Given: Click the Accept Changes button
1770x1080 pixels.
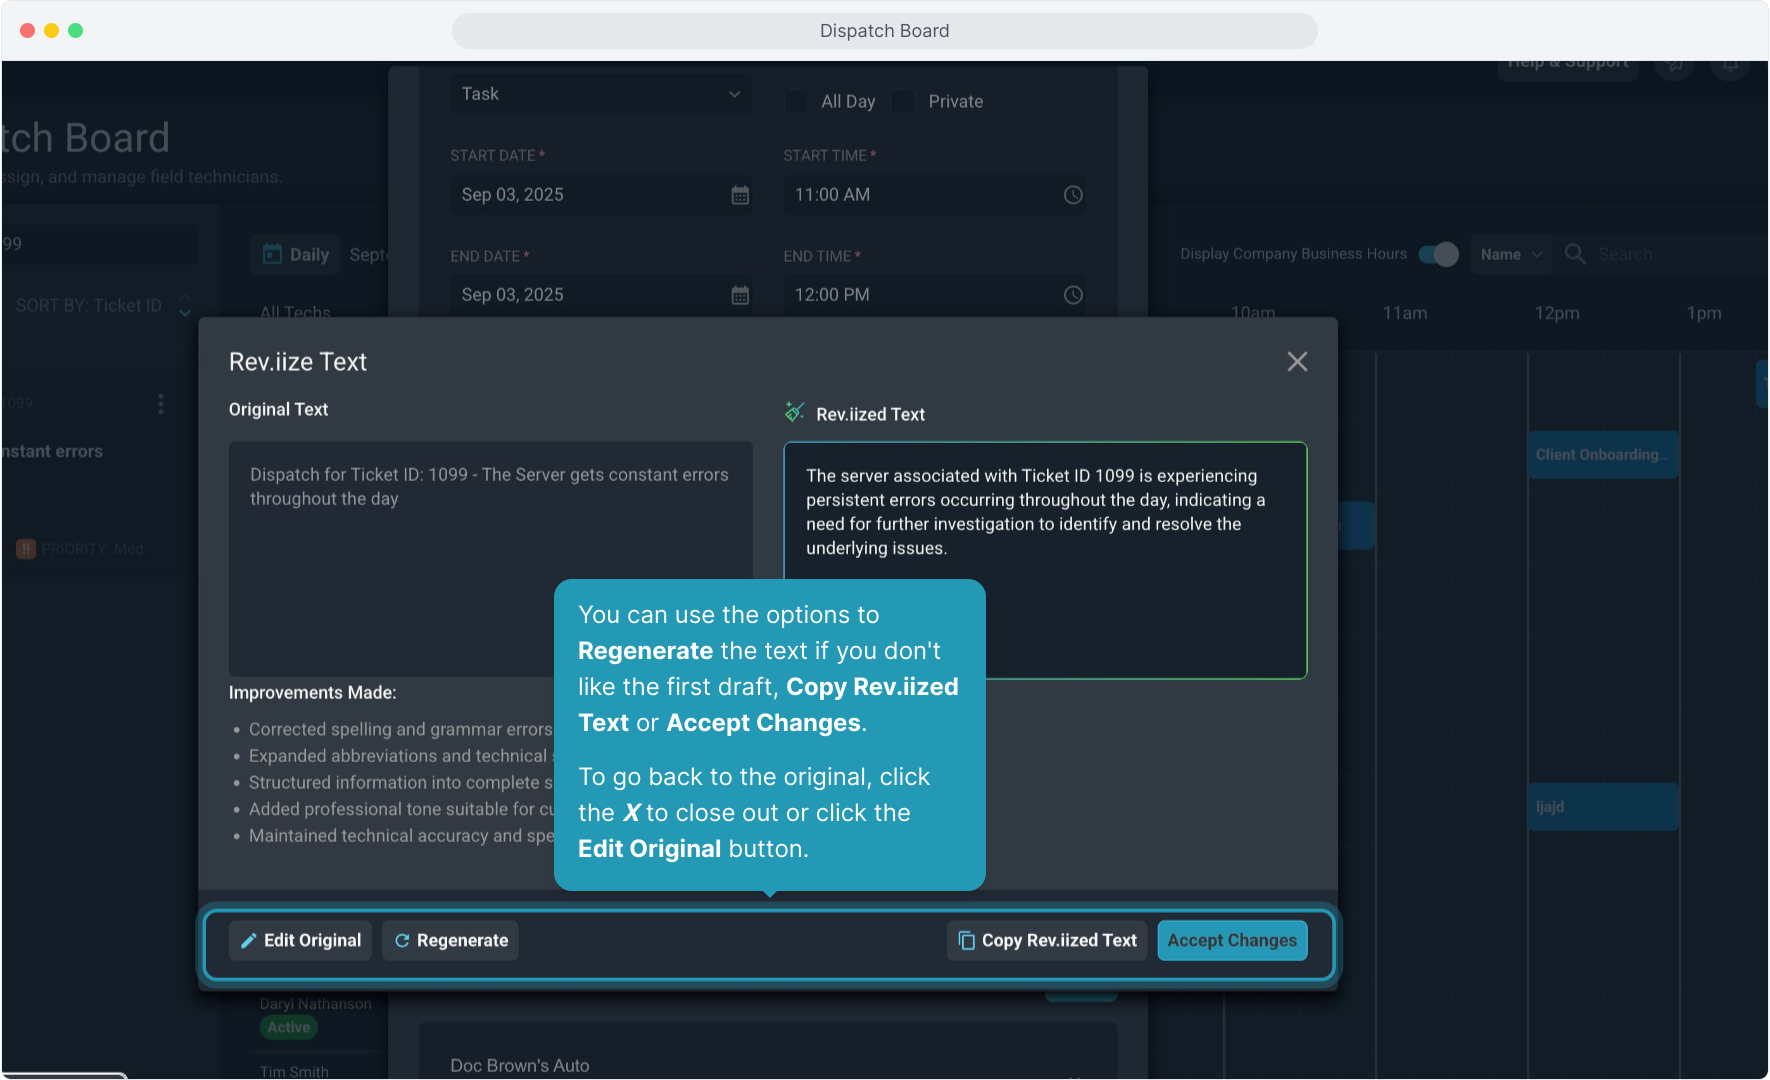Looking at the screenshot, I should click(1232, 941).
